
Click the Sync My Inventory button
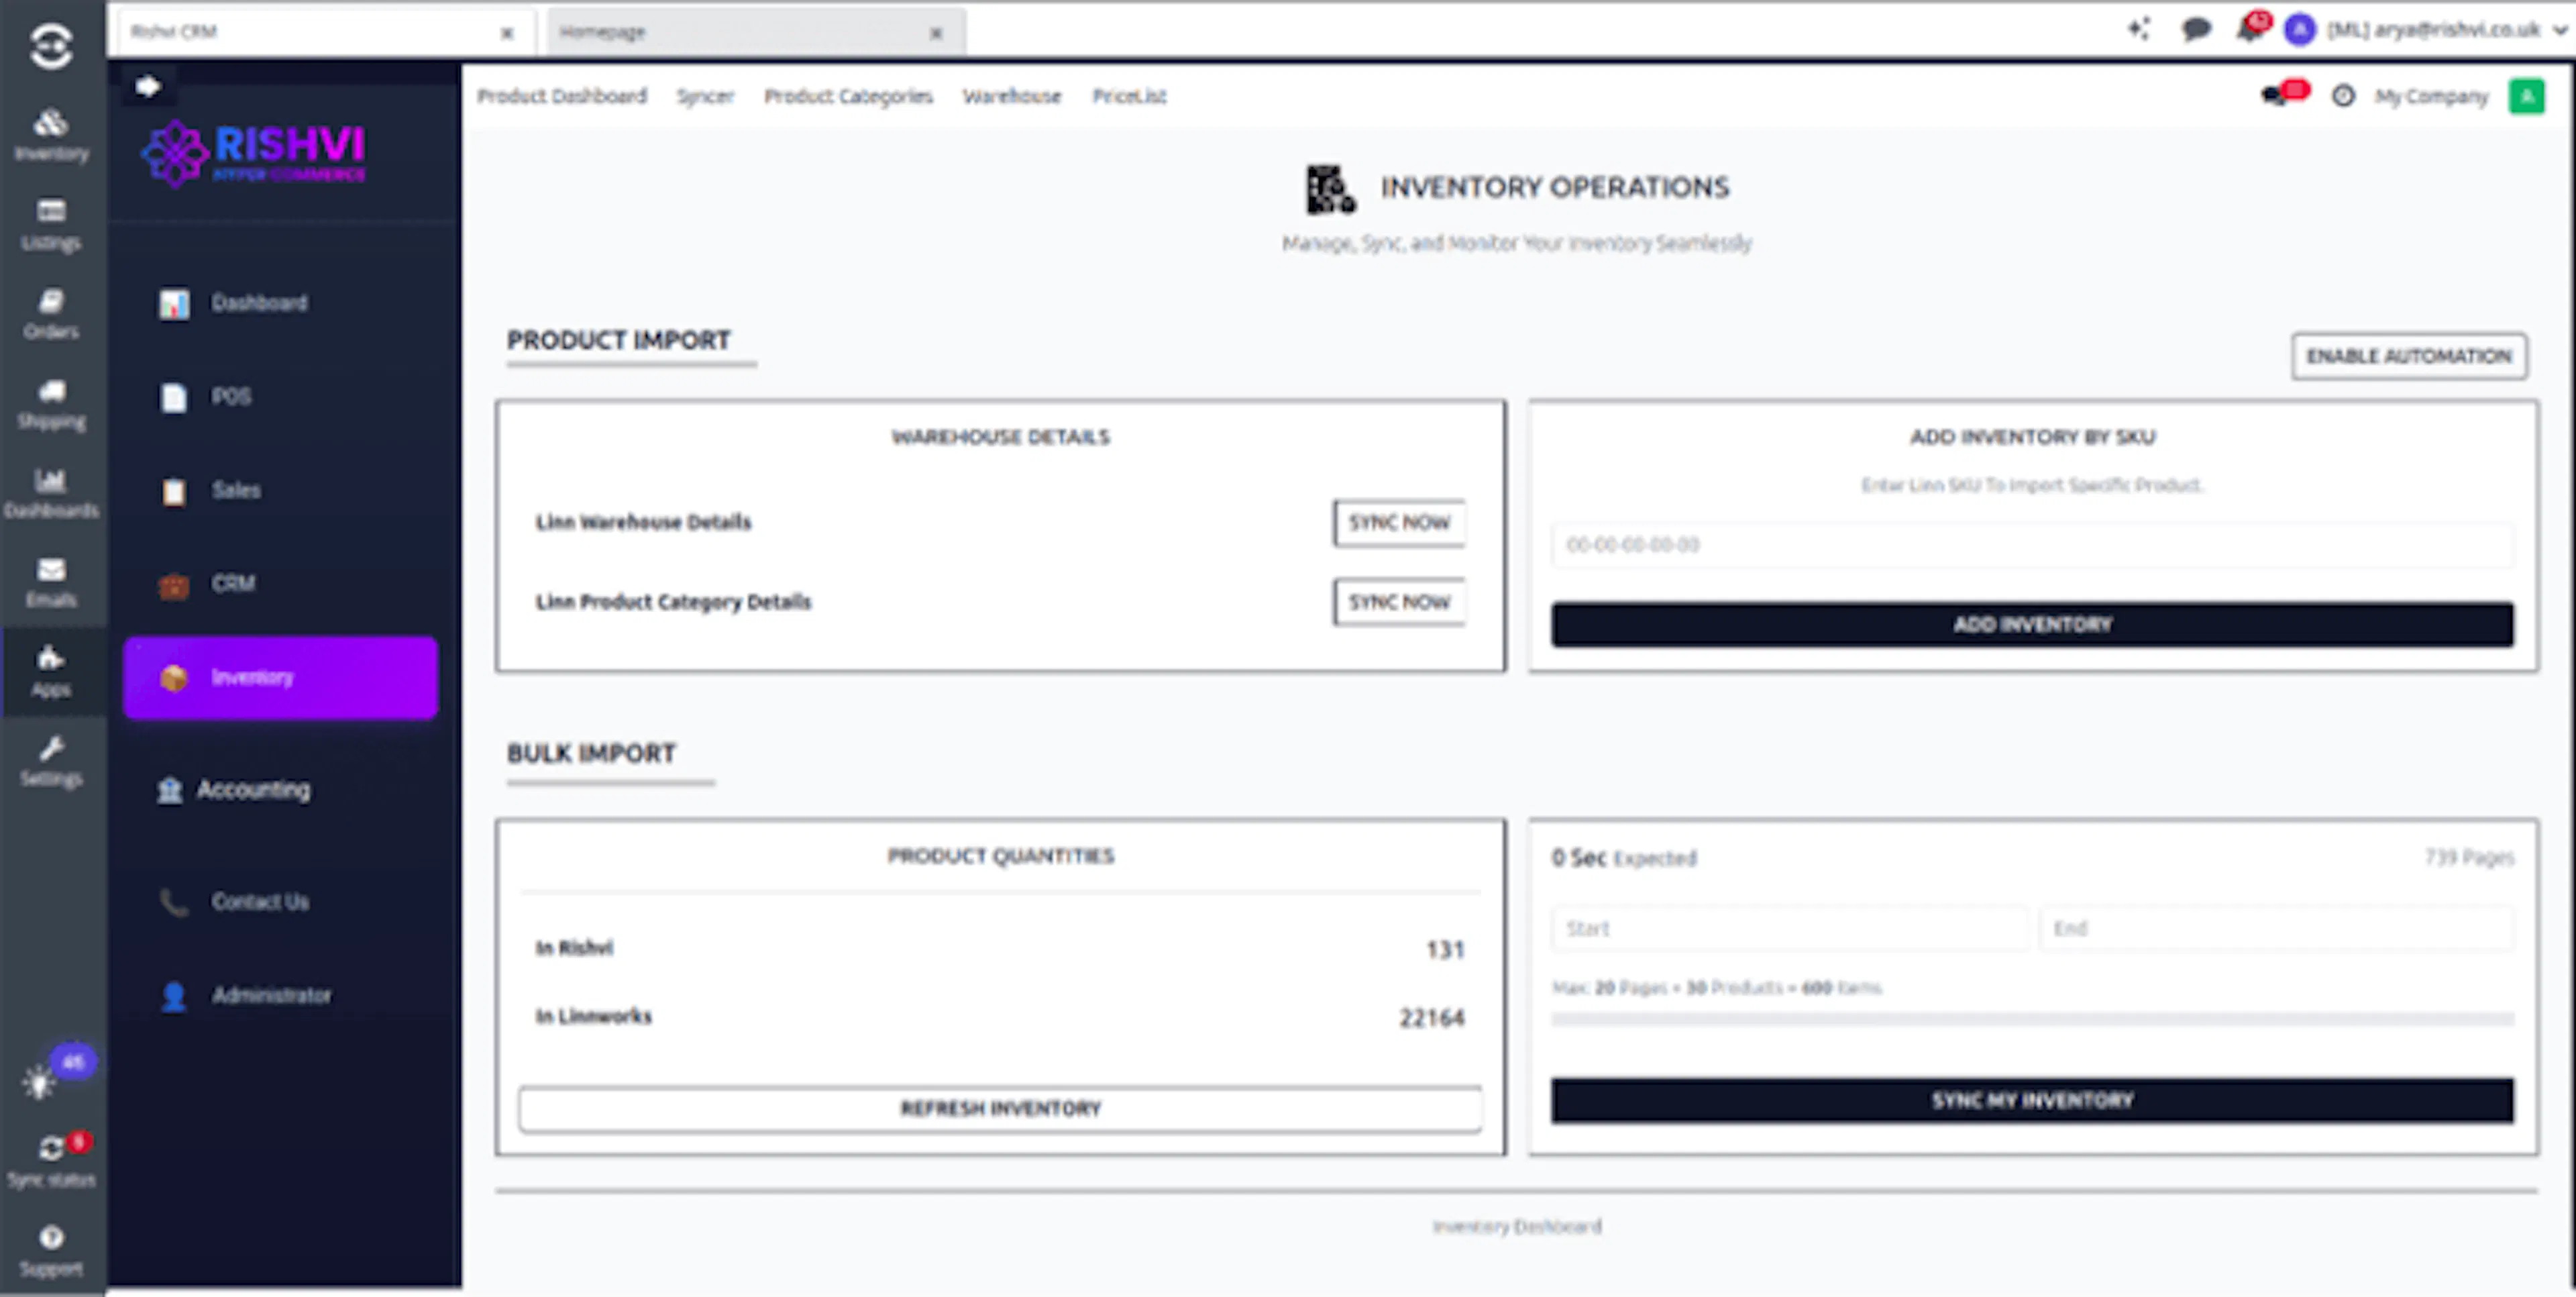[x=2032, y=1100]
